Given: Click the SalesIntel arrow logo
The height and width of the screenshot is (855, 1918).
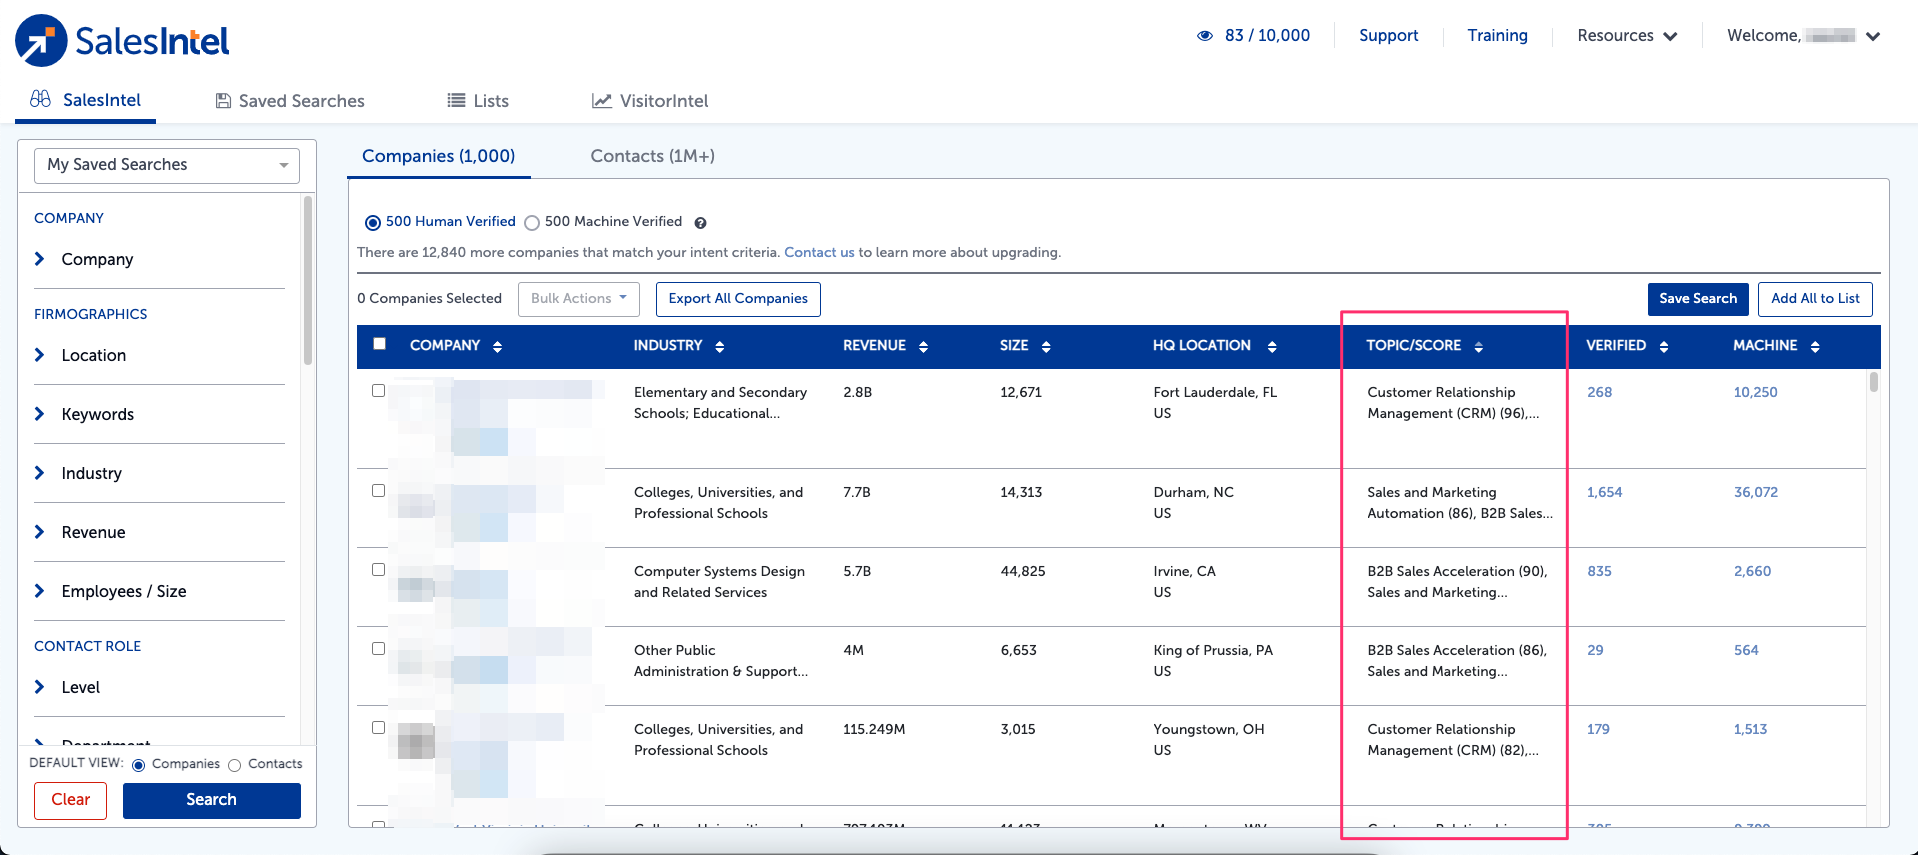Looking at the screenshot, I should [41, 41].
